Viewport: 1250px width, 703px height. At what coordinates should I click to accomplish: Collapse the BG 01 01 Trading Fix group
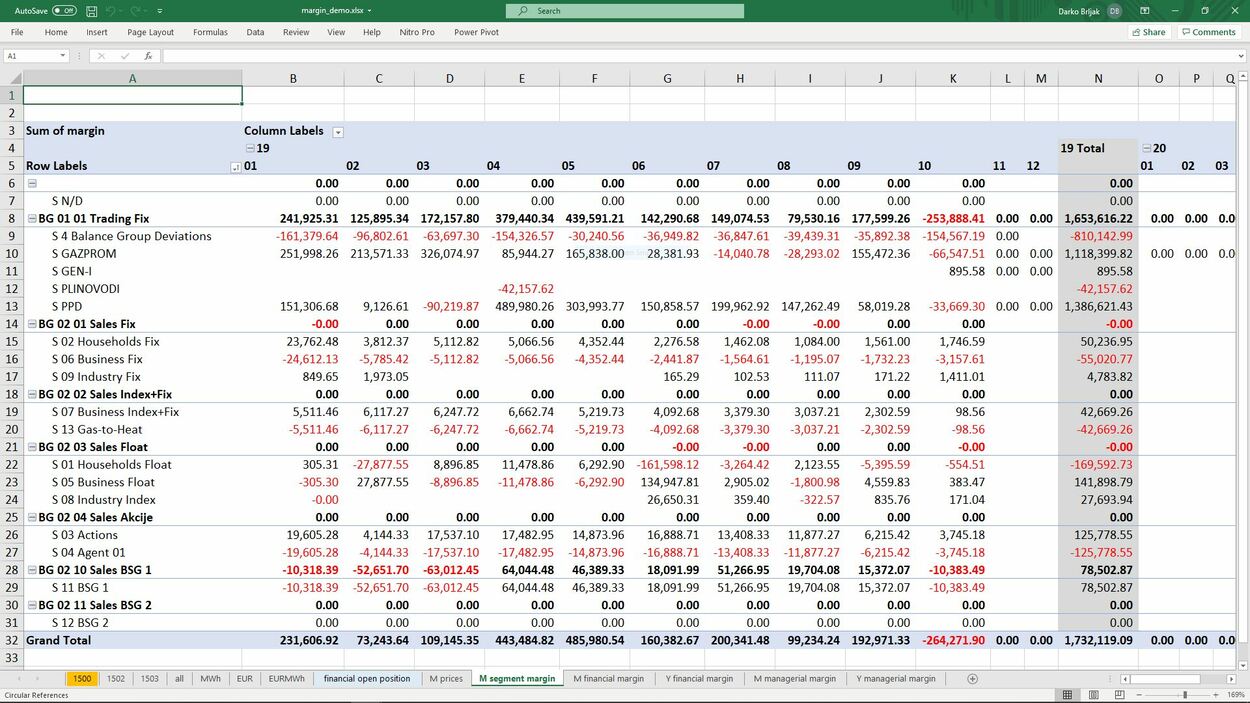31,218
